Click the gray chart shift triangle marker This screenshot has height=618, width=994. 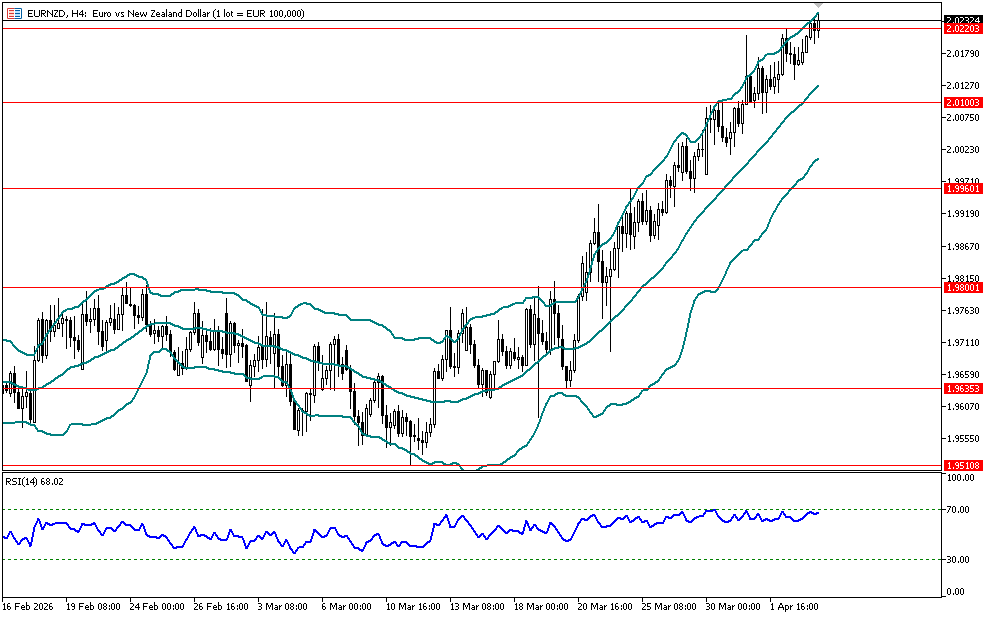point(818,6)
